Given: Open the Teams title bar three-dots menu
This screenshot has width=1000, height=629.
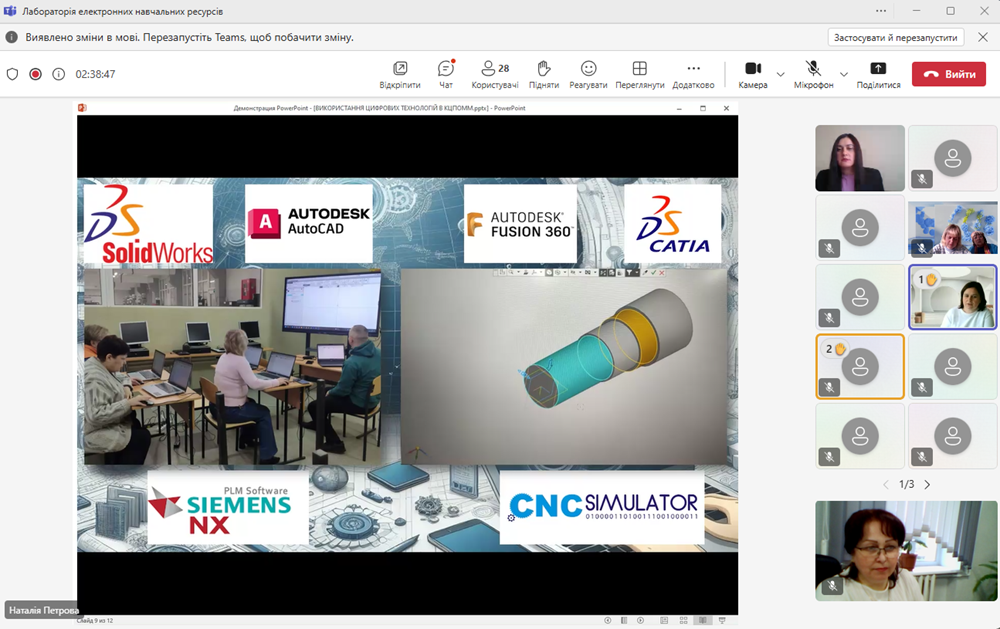Looking at the screenshot, I should click(881, 11).
